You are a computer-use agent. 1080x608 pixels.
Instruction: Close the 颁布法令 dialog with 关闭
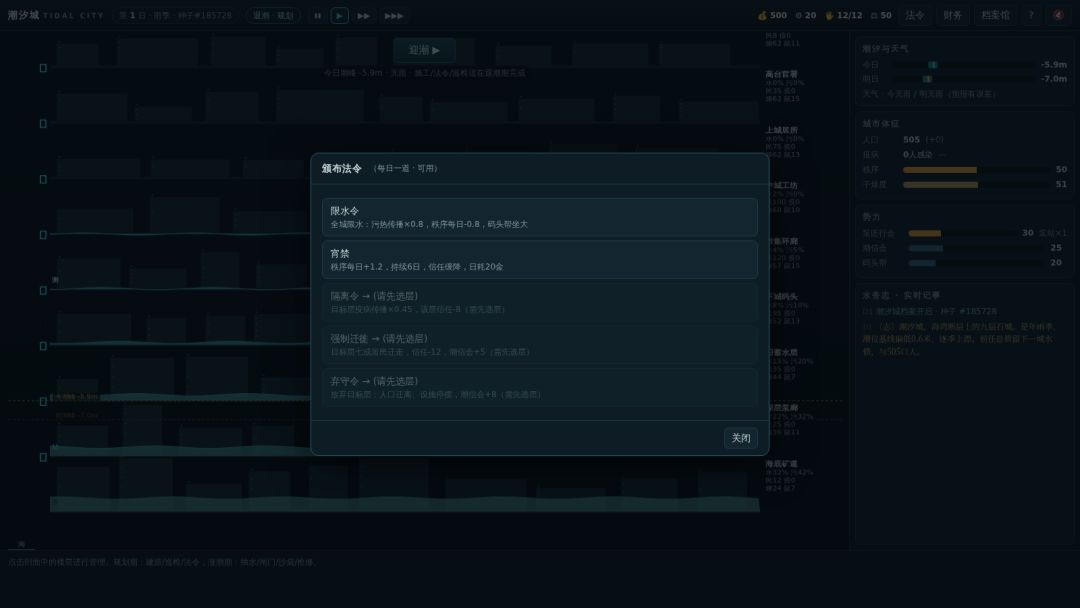click(x=741, y=438)
